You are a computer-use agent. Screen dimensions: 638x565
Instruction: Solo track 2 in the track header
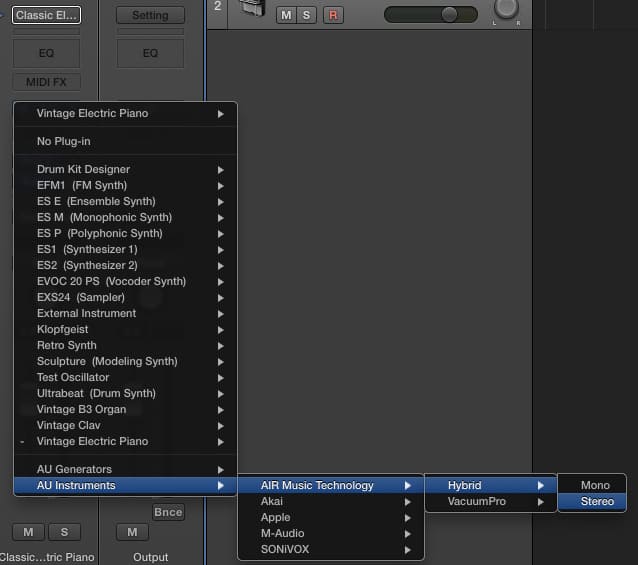(x=307, y=15)
